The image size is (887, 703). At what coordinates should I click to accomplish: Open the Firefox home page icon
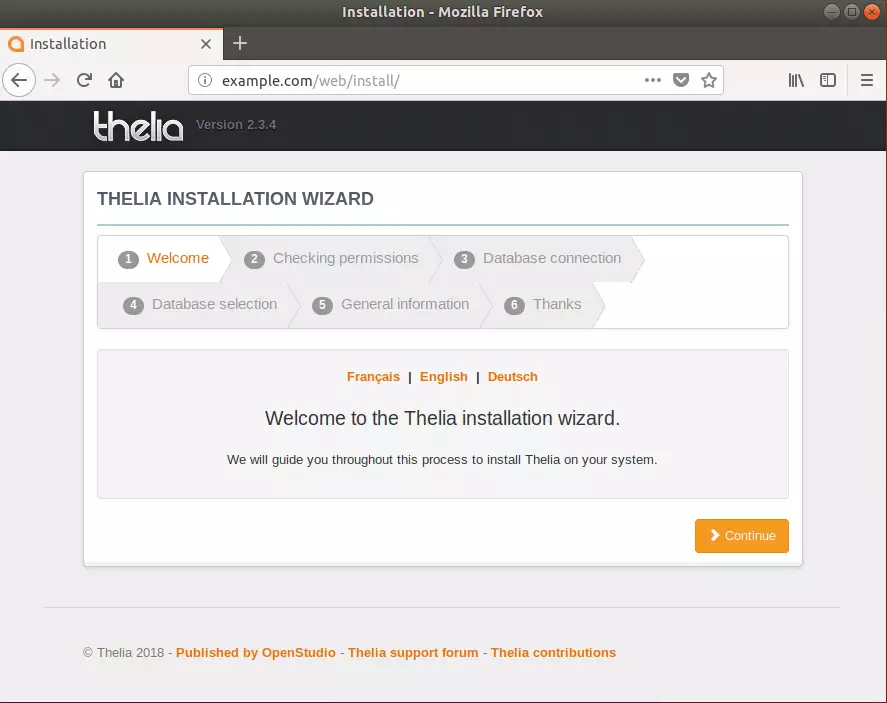(116, 80)
